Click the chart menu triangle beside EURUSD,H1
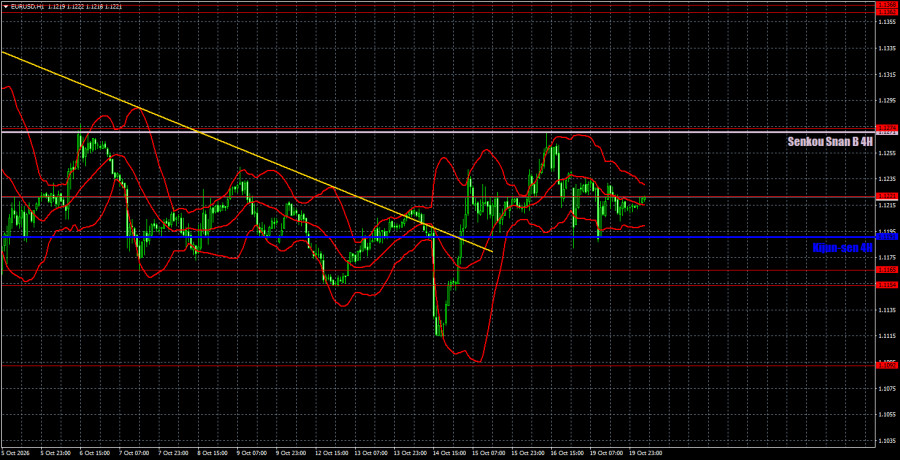The image size is (900, 460). click(x=5, y=5)
